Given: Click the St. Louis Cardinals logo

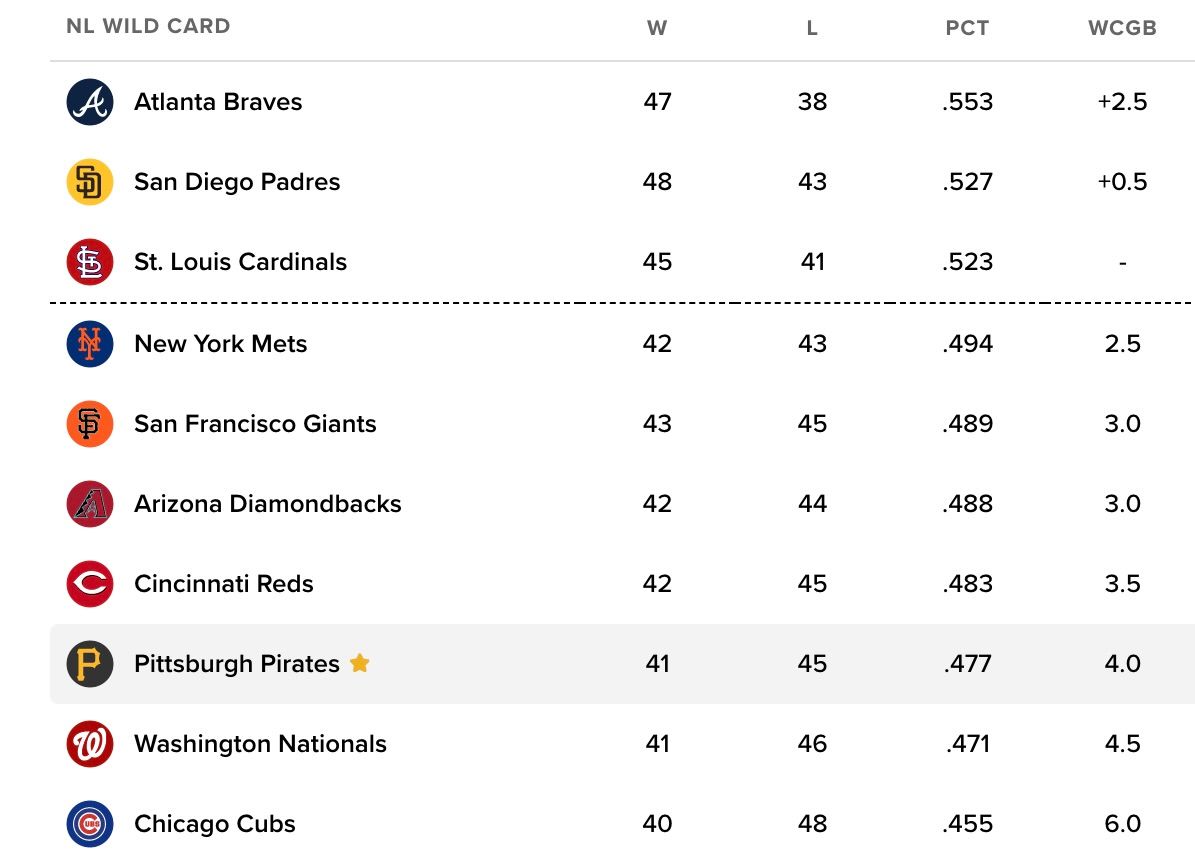Looking at the screenshot, I should pos(90,262).
